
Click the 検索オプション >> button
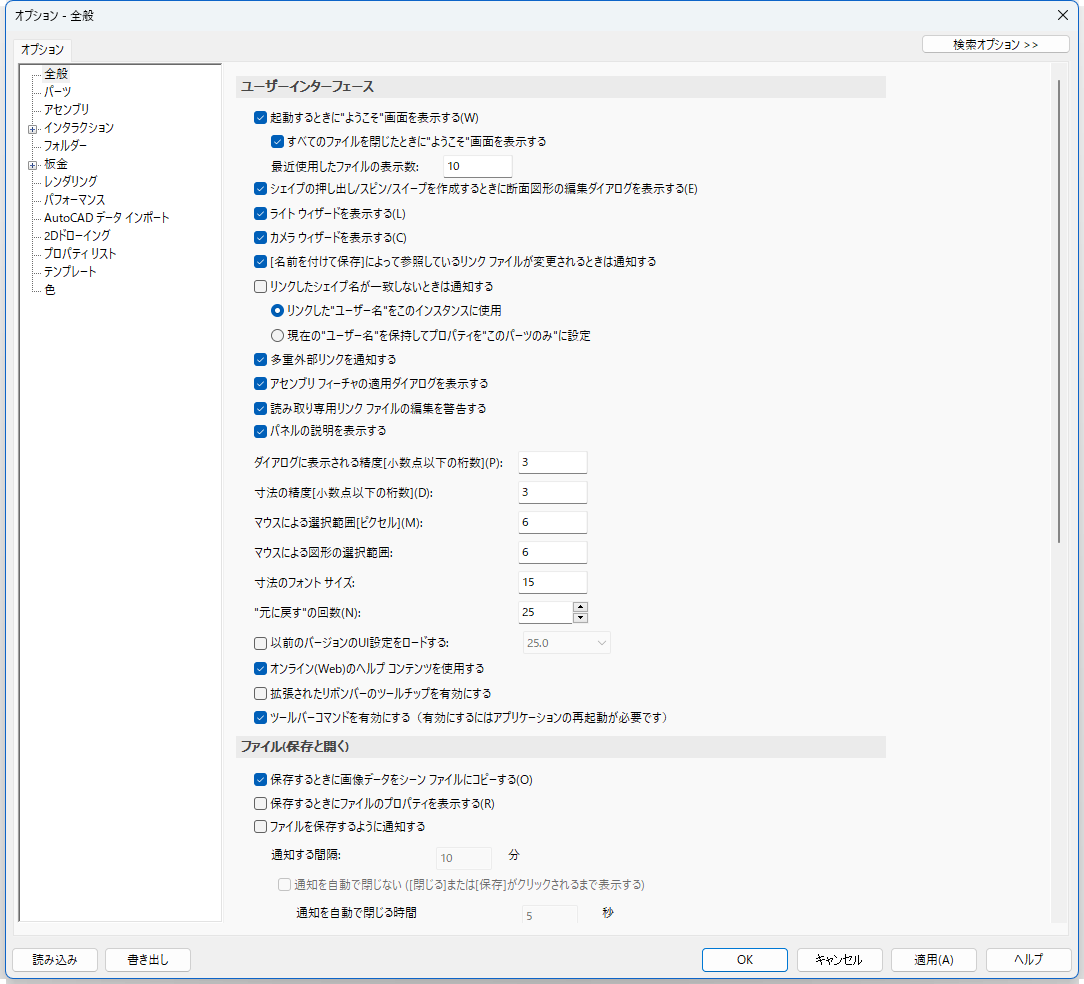(x=995, y=44)
